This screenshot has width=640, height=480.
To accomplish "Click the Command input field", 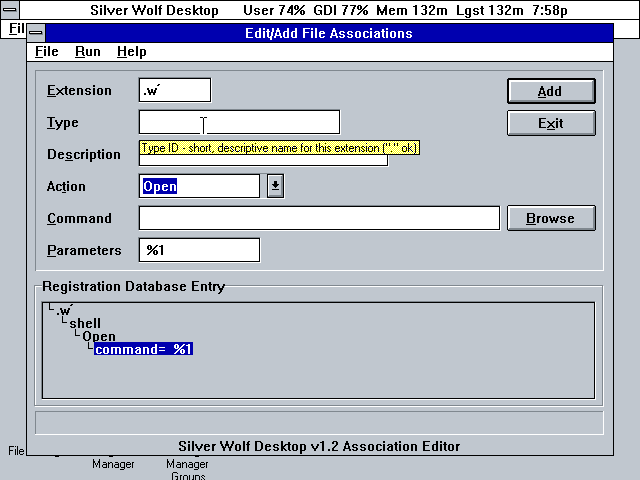I will click(x=319, y=218).
